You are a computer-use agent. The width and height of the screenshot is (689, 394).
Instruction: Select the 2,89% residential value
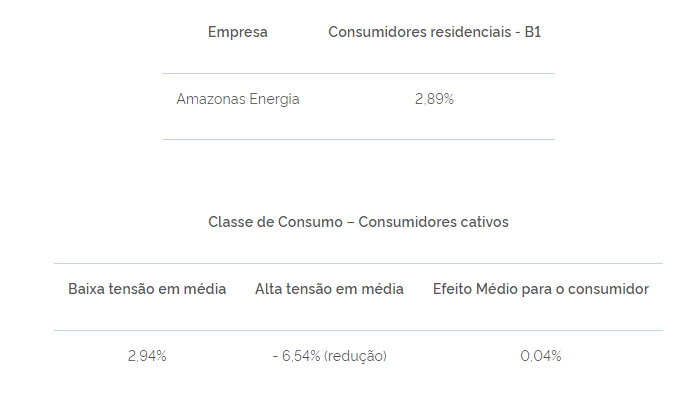[x=434, y=99]
